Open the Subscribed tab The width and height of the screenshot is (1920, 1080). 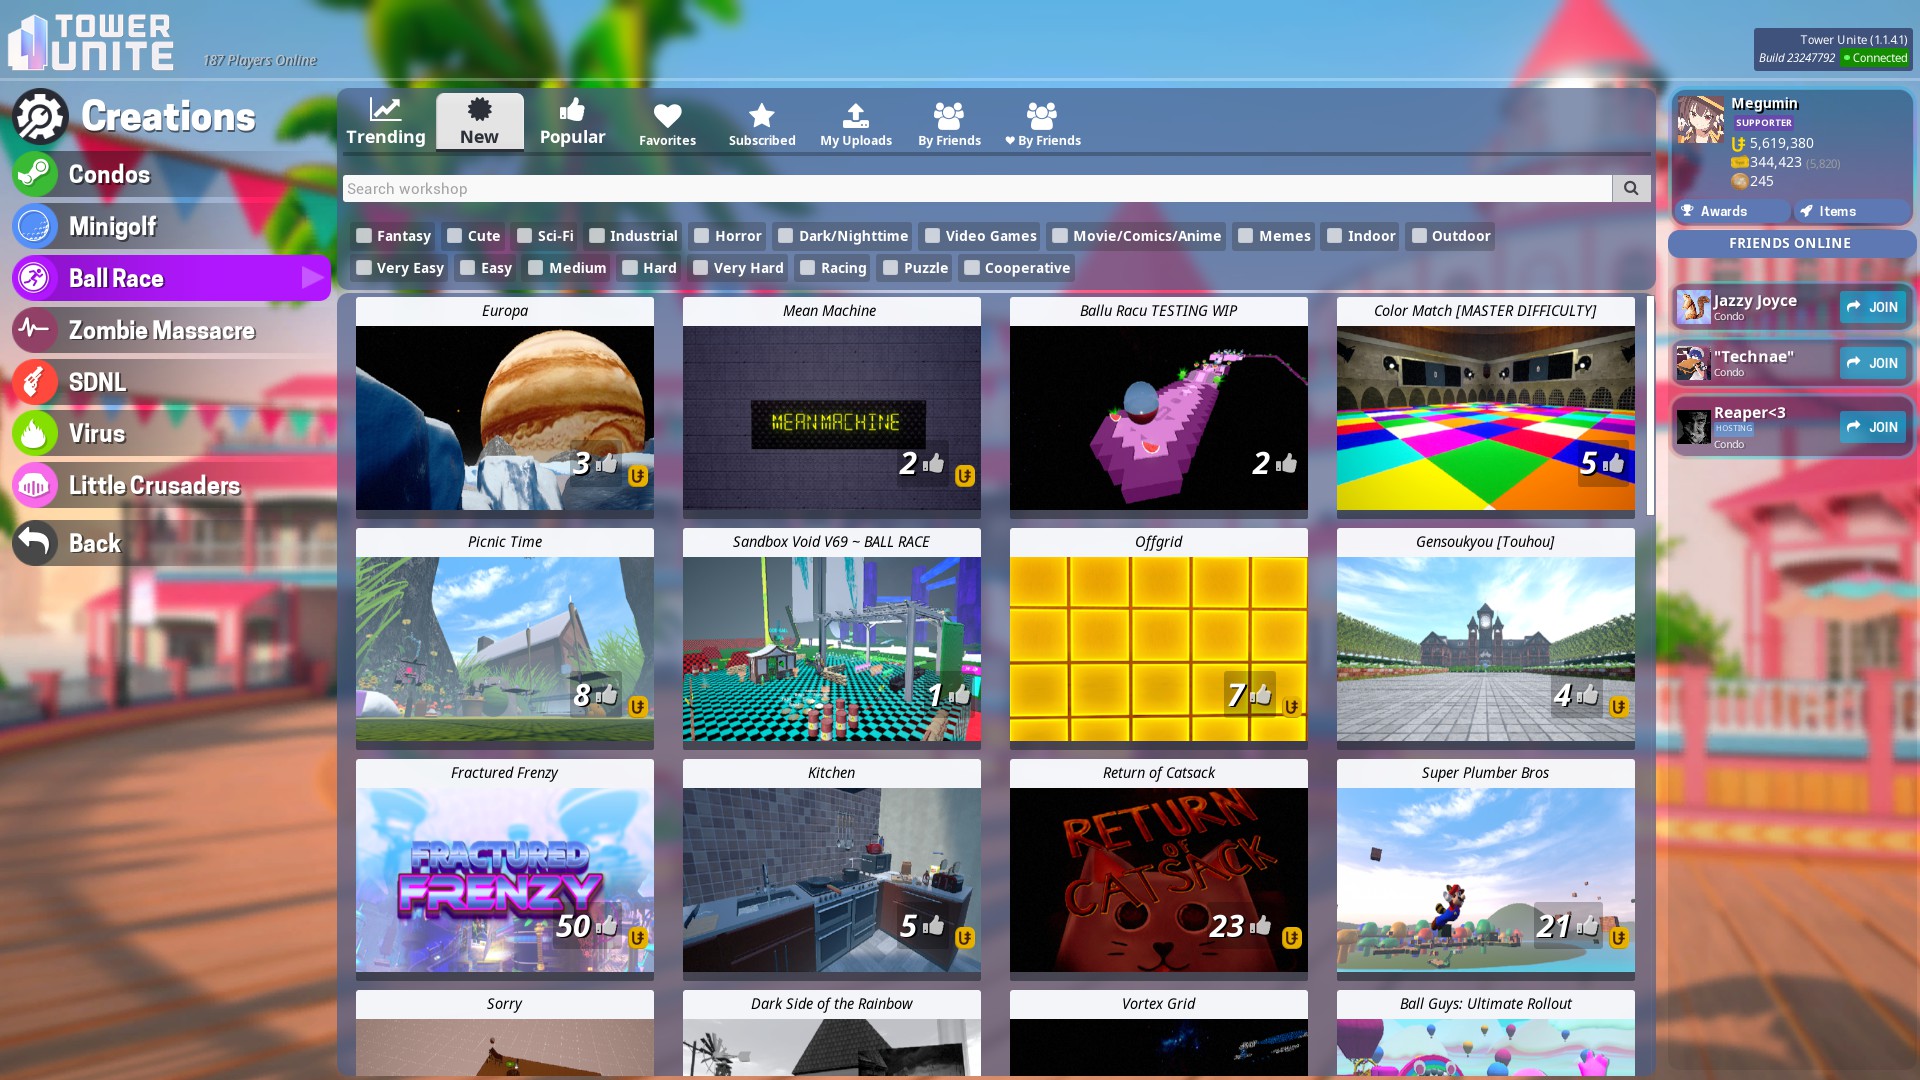pyautogui.click(x=762, y=124)
